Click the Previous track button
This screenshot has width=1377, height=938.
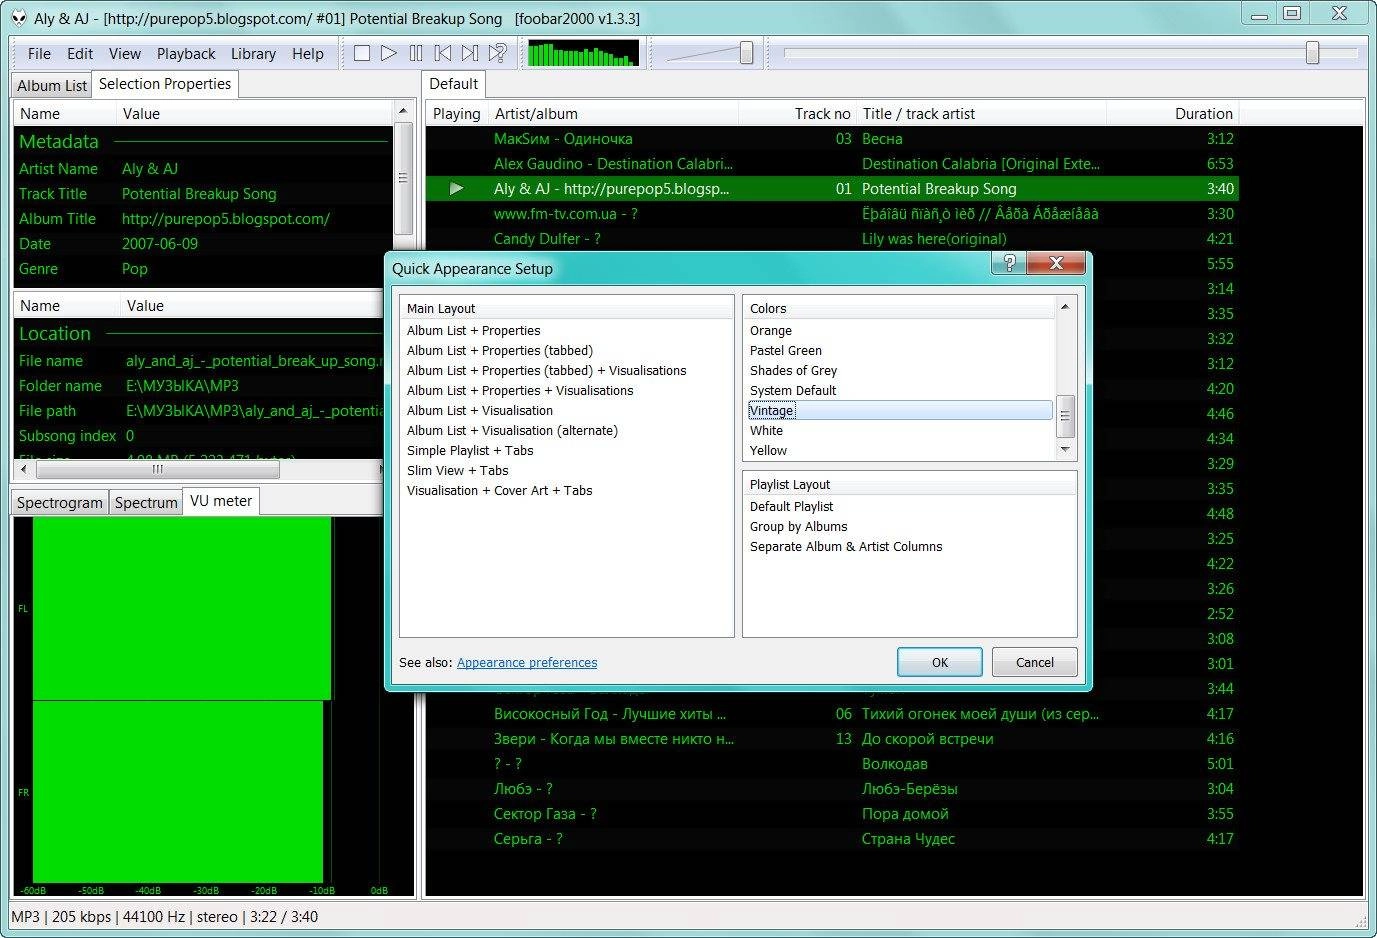(x=443, y=53)
